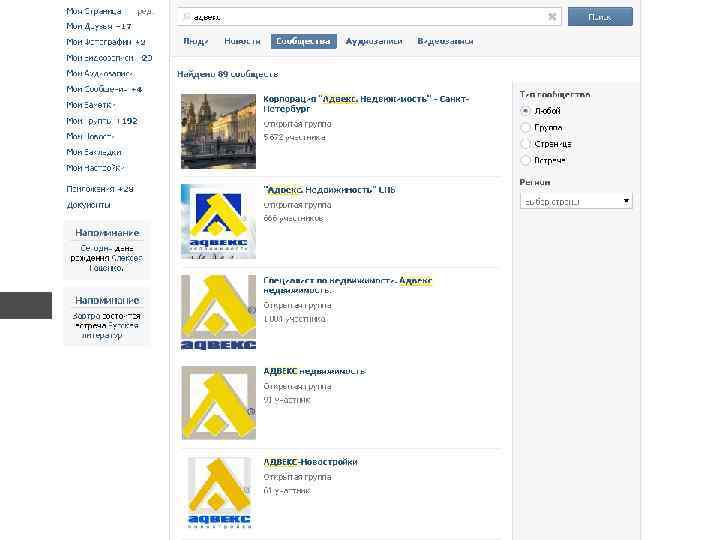This screenshot has height=540, width=720.
Task: Select the Страница community type radio
Action: 525,144
